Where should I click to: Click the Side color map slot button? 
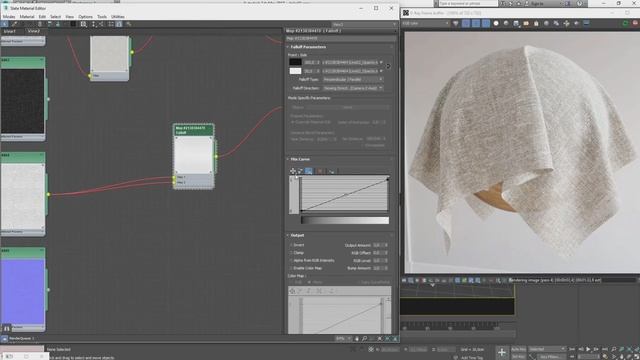tap(350, 71)
